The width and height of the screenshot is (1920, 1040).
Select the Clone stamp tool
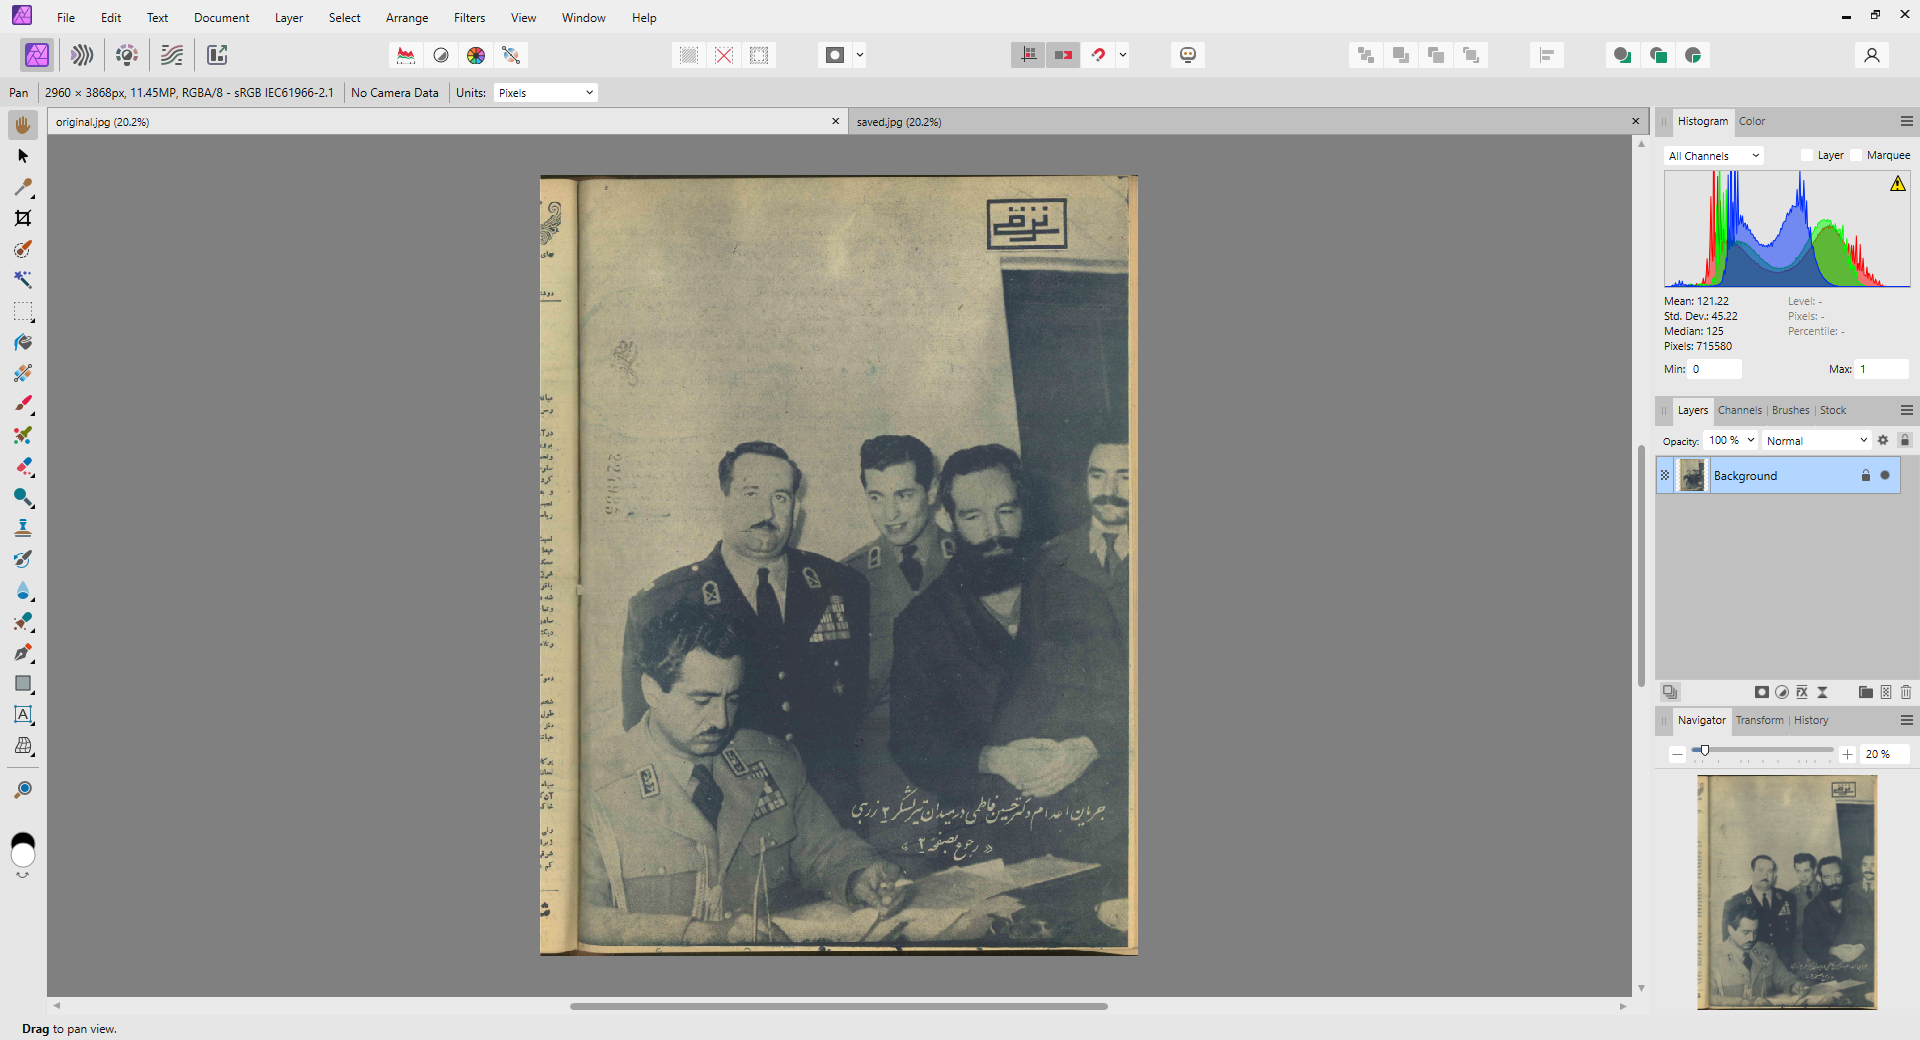coord(23,528)
